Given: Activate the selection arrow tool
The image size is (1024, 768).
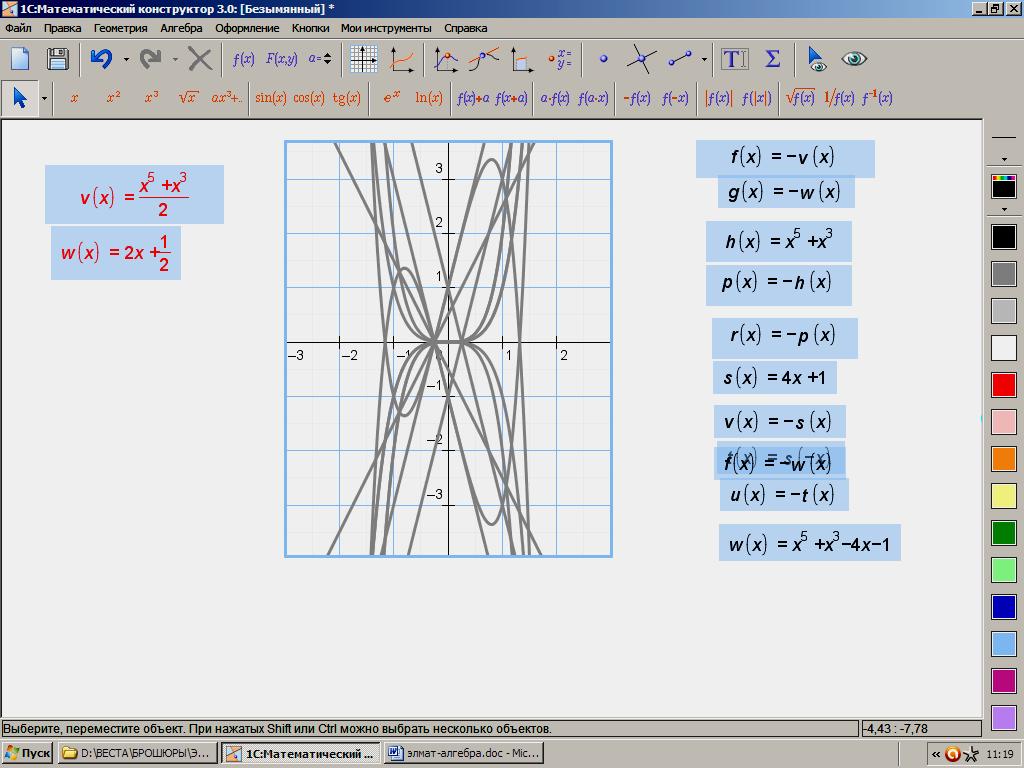Looking at the screenshot, I should coord(20,98).
